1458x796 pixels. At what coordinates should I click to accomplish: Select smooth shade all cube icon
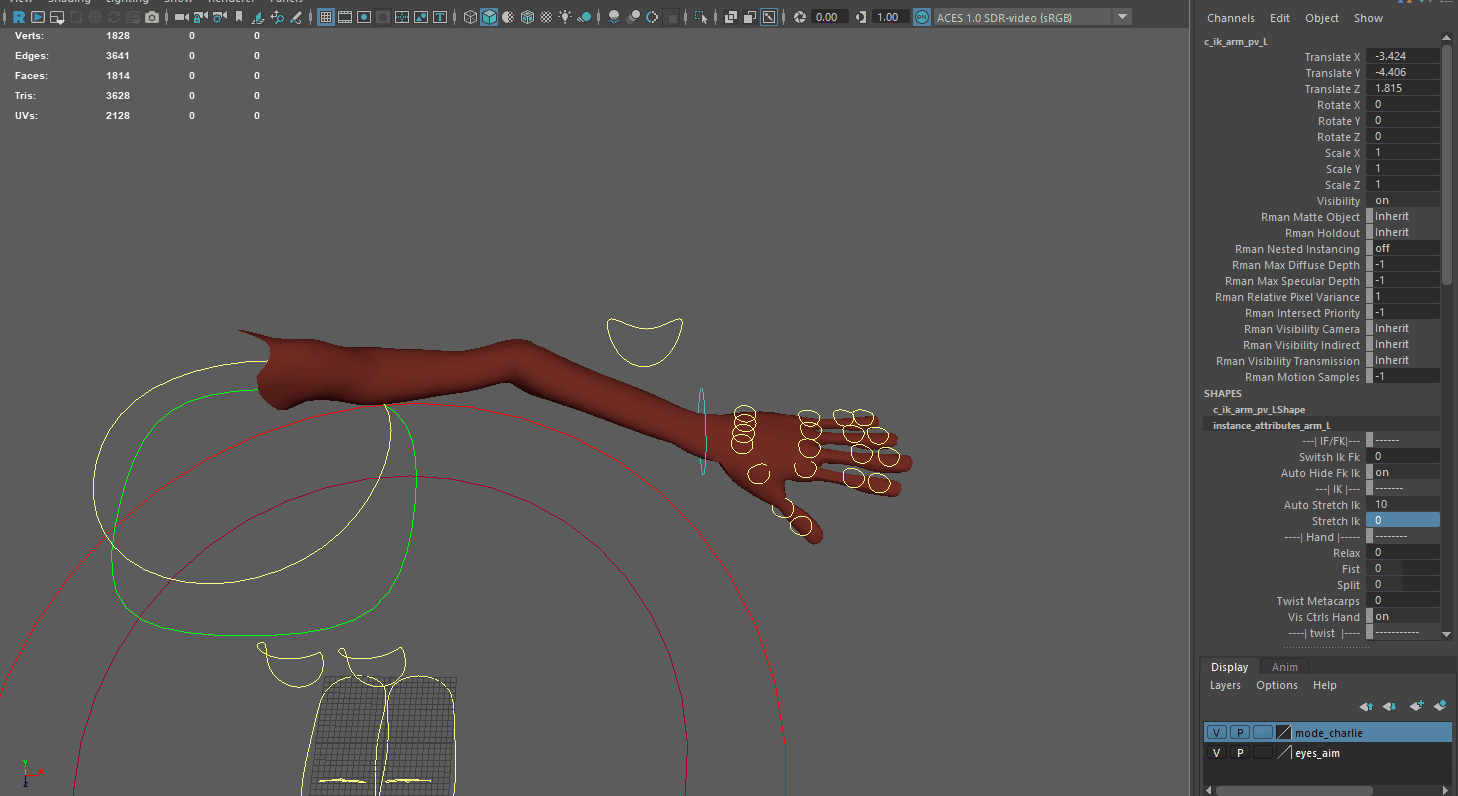click(x=489, y=17)
